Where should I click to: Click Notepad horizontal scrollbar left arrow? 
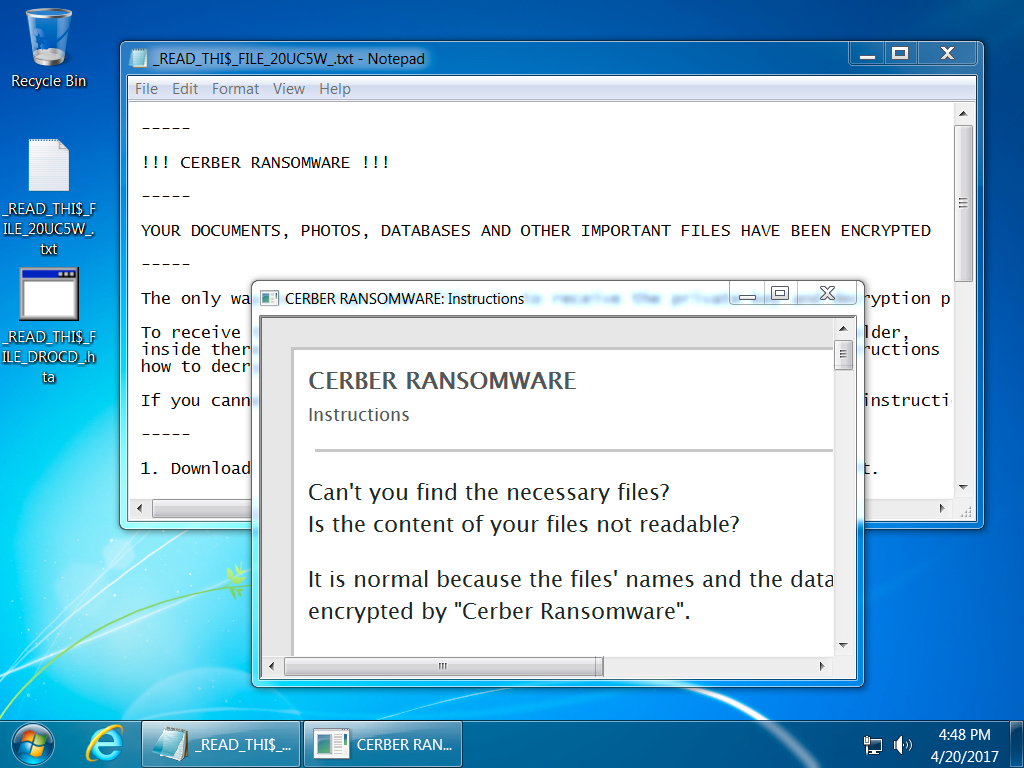pyautogui.click(x=139, y=508)
